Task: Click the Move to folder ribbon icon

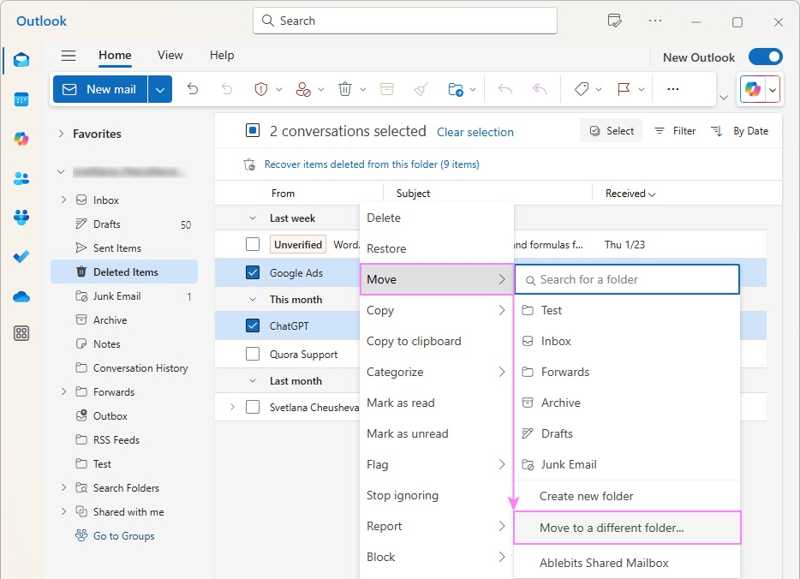Action: 457,89
